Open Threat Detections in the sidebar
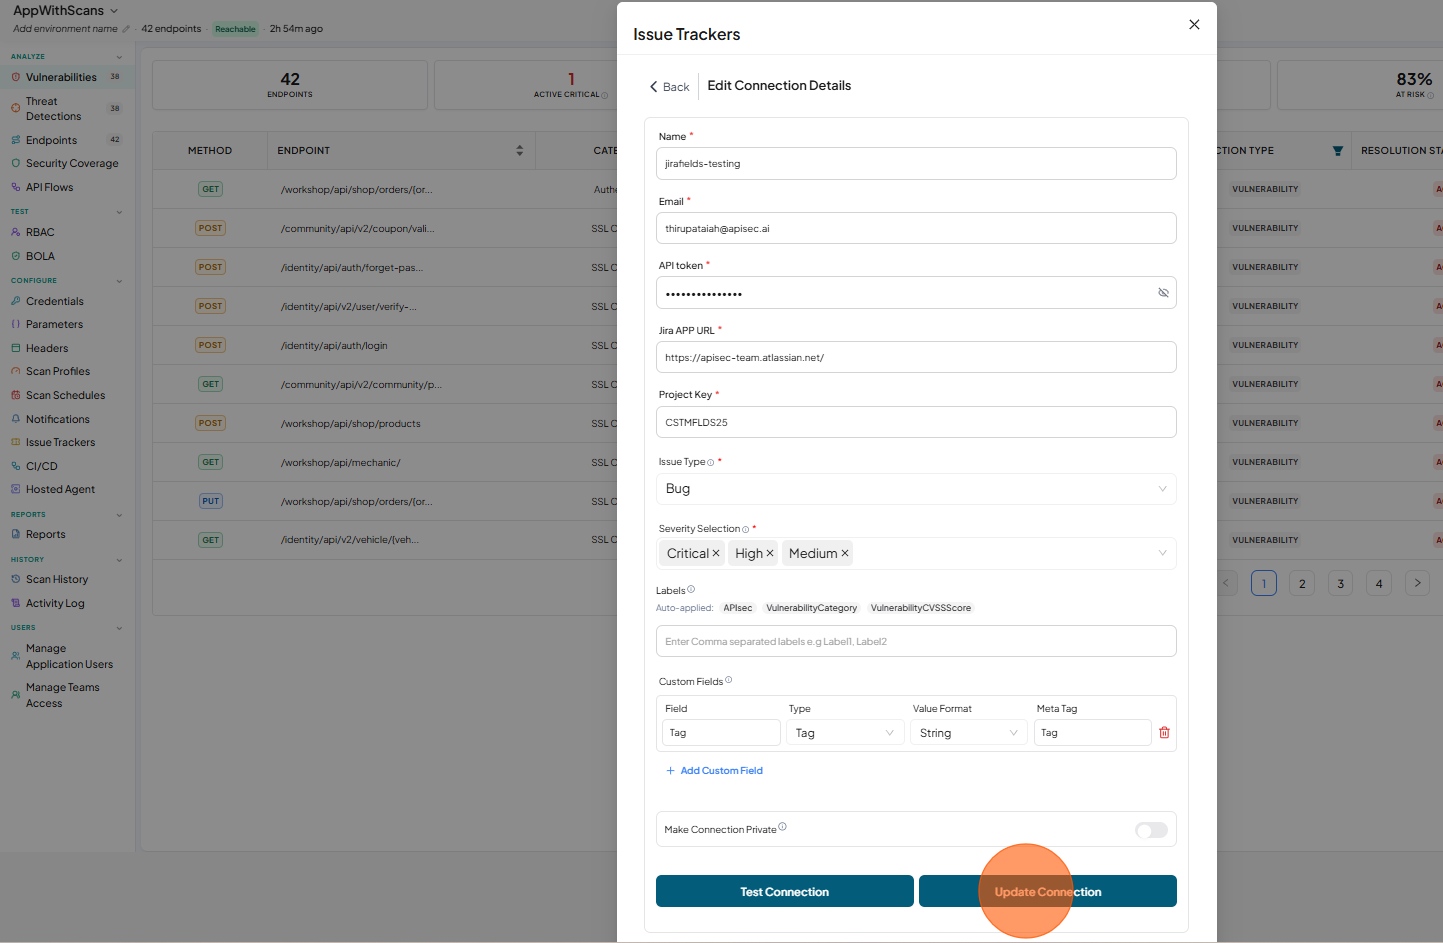The width and height of the screenshot is (1443, 943). click(53, 109)
